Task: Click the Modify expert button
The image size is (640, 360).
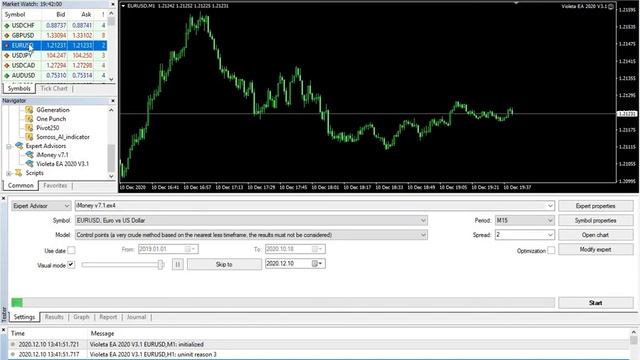Action: pos(596,249)
